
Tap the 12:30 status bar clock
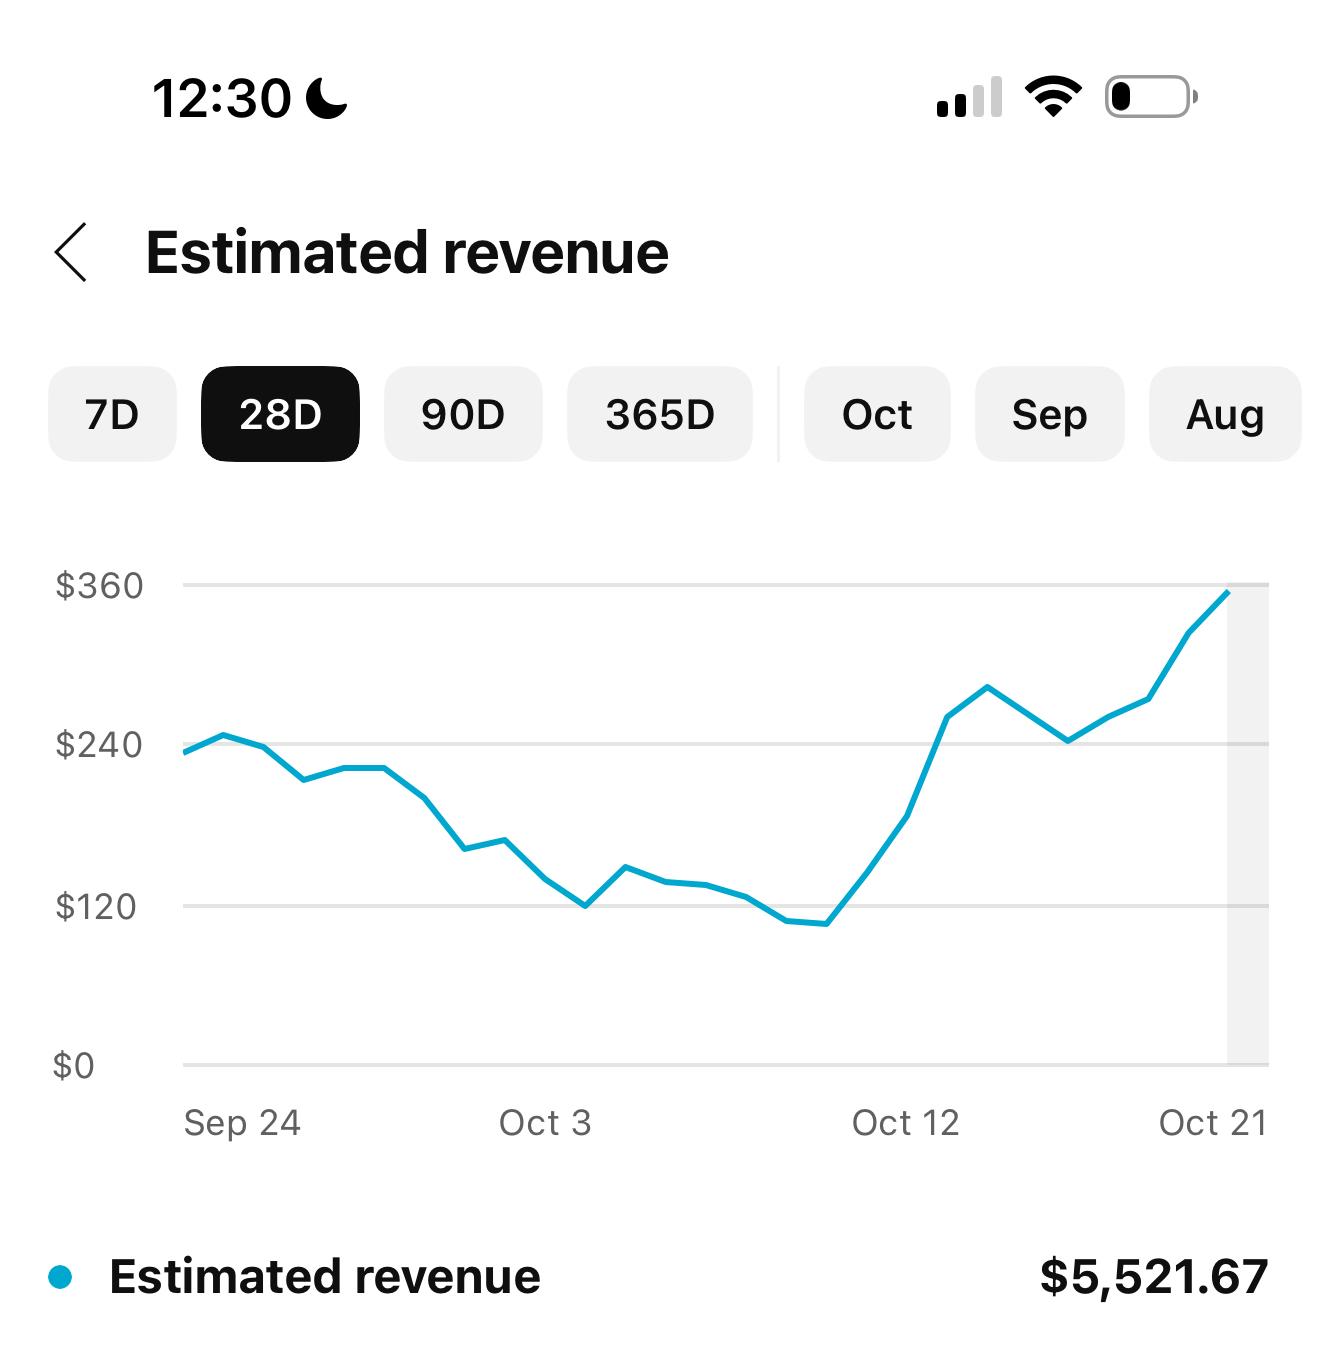[221, 98]
